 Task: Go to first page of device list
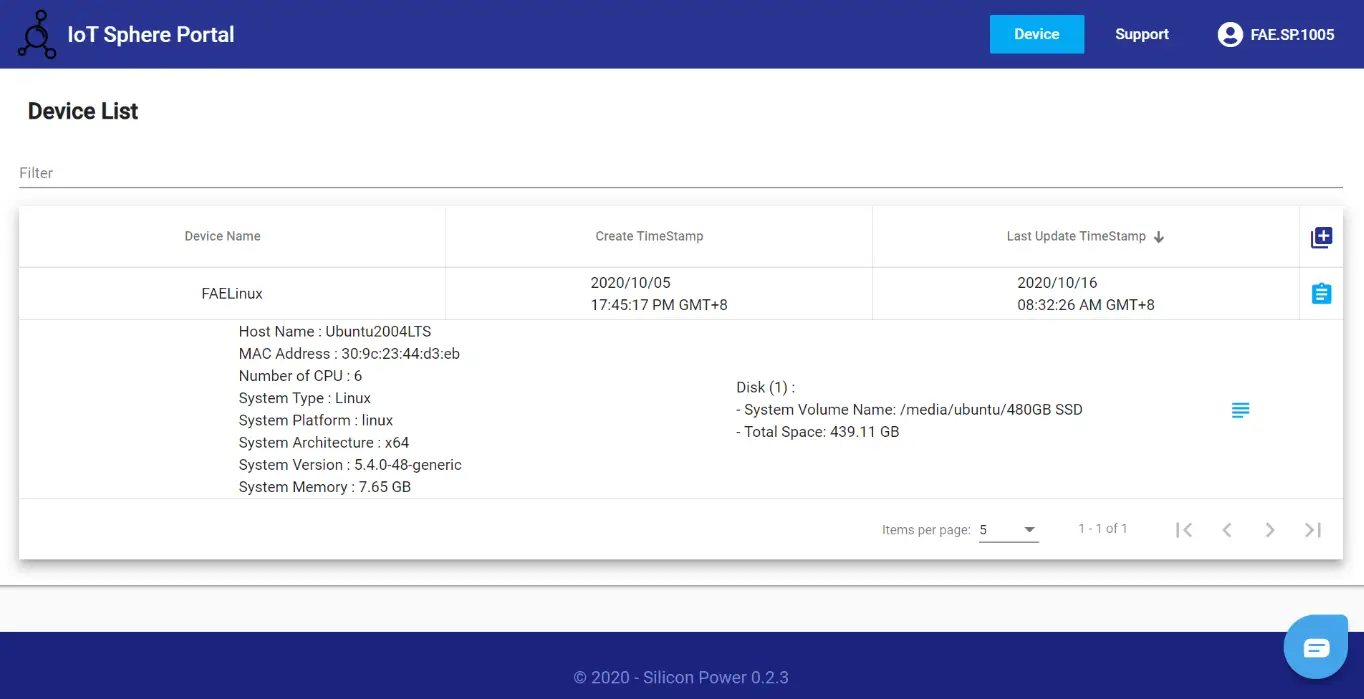[x=1184, y=530]
